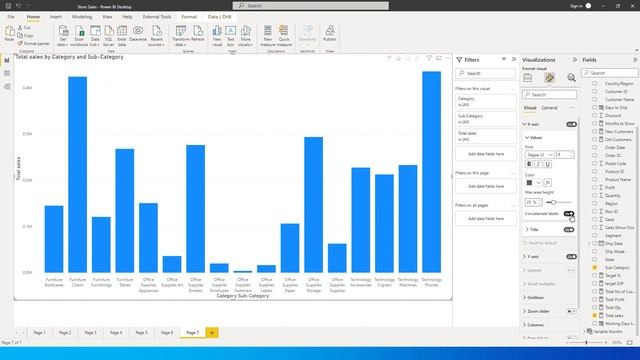Expand the Title subsection chevron
The width and height of the screenshot is (640, 360).
click(x=527, y=230)
